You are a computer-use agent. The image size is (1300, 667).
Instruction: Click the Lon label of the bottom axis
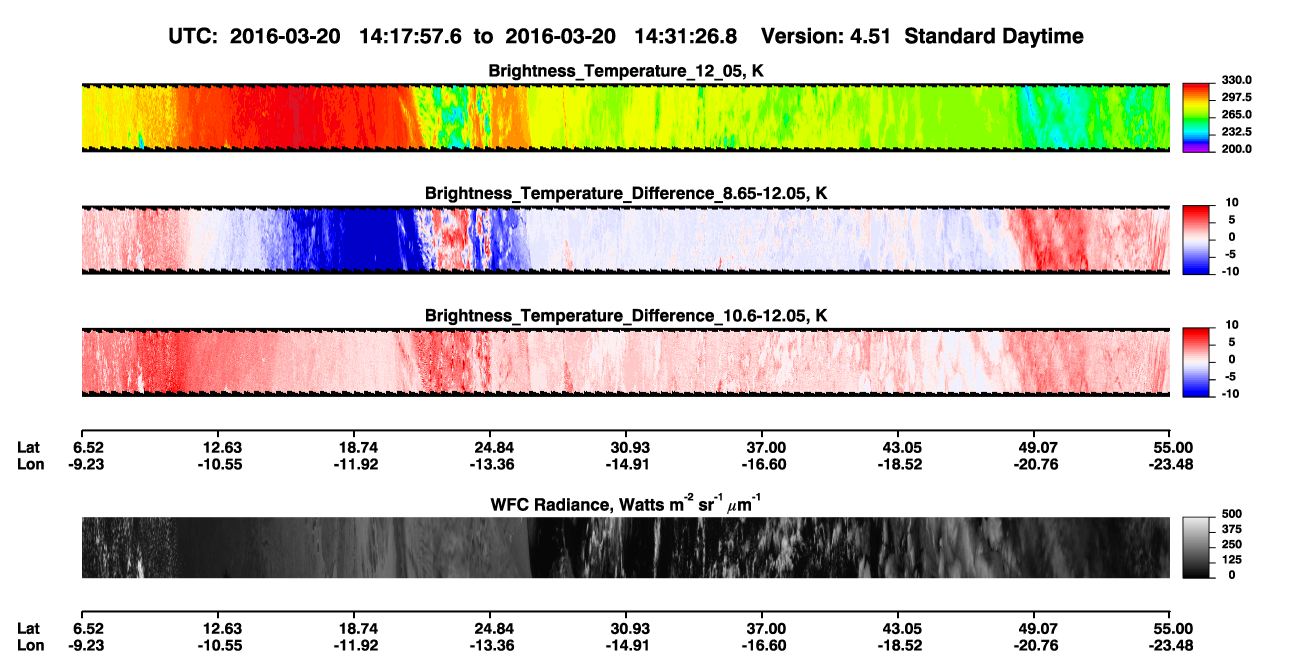30,645
